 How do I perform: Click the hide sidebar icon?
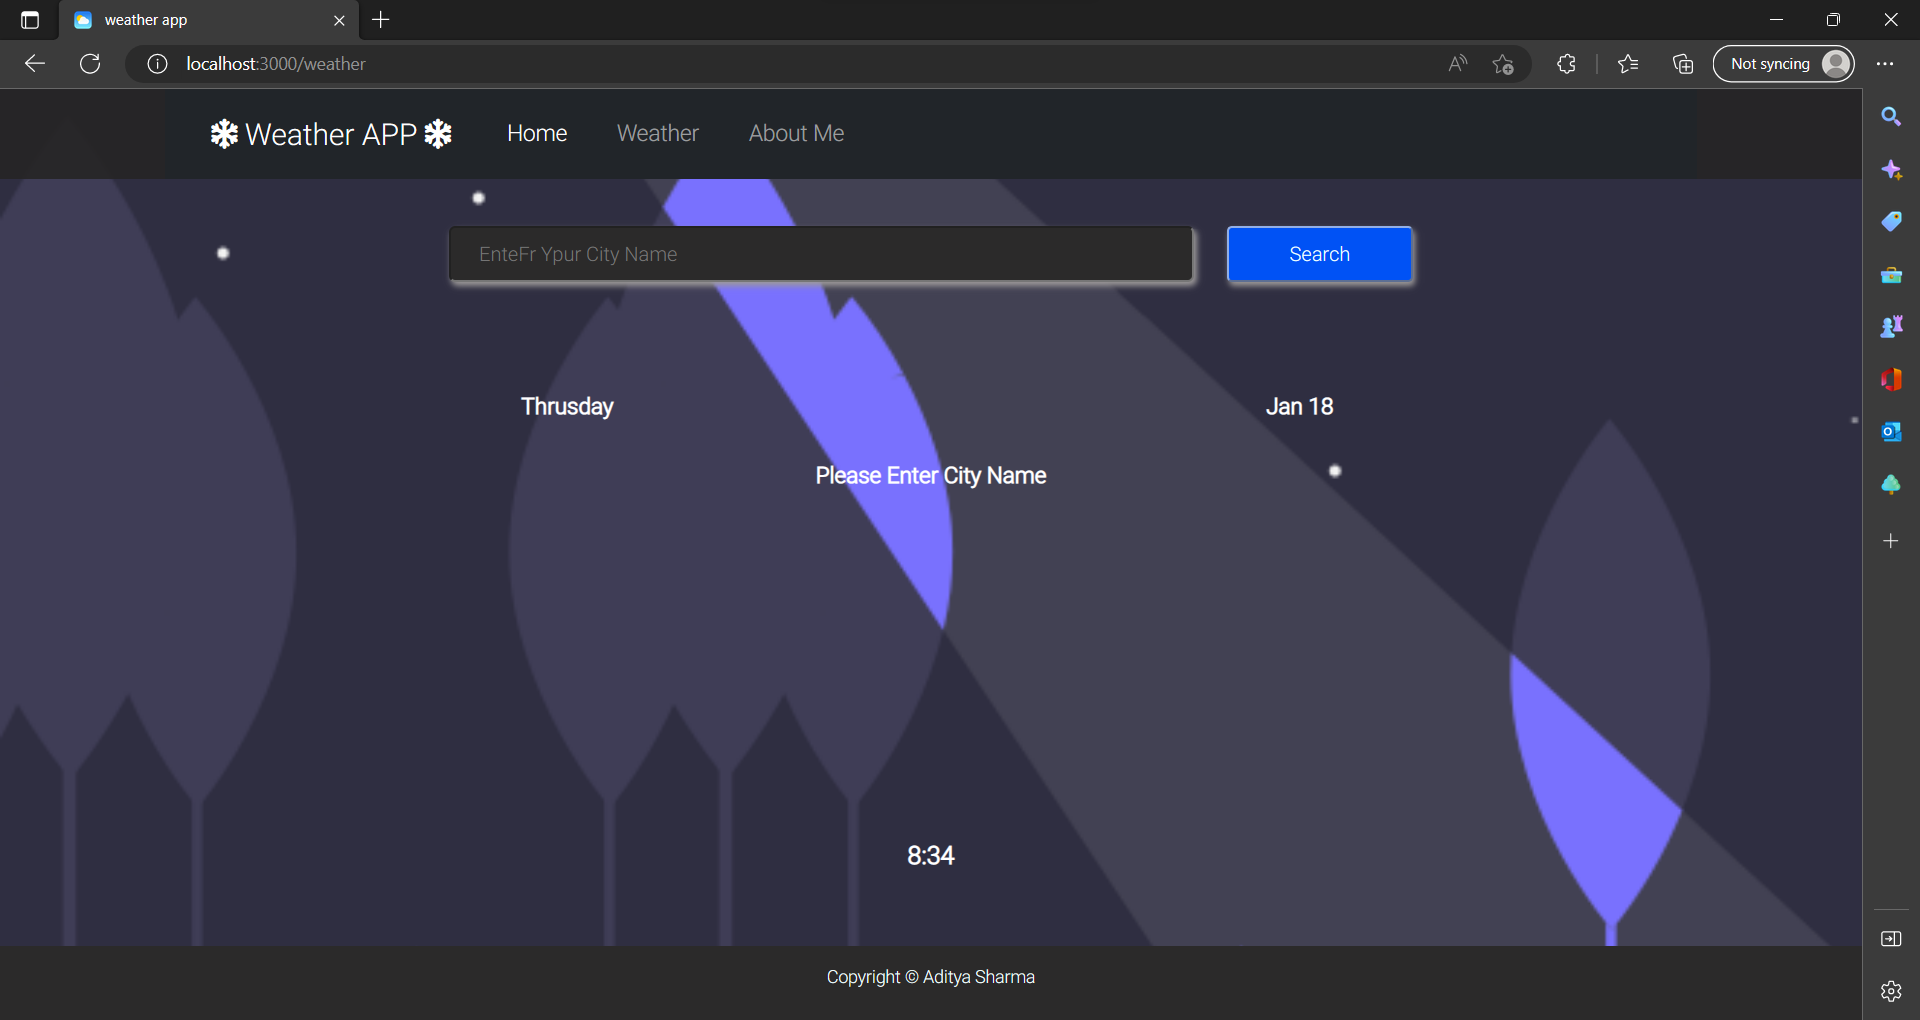click(1890, 938)
